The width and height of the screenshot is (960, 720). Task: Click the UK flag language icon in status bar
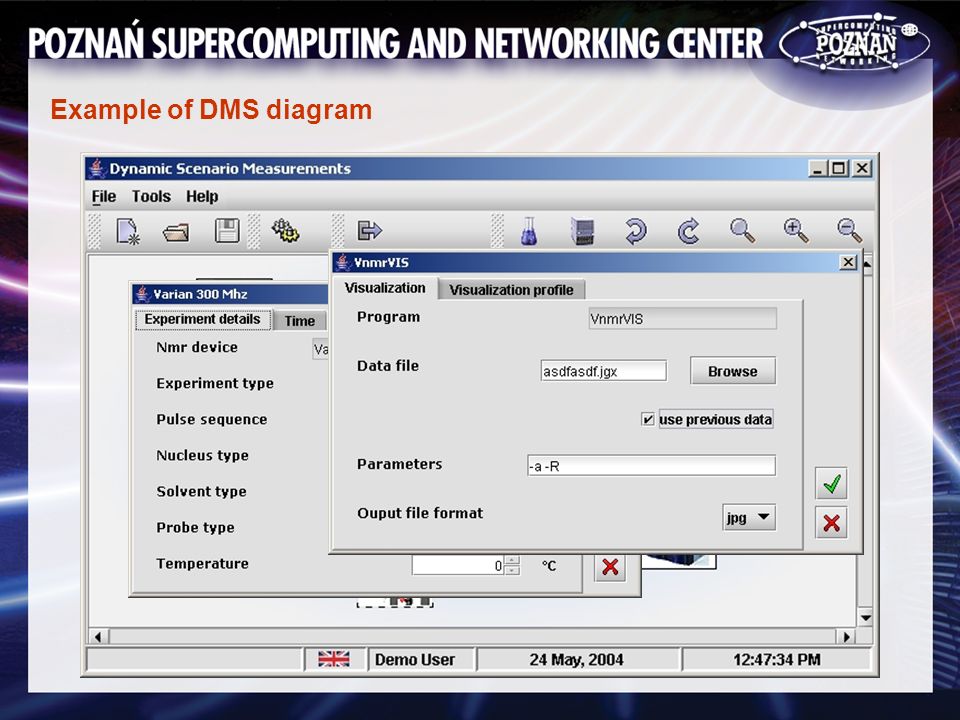point(334,659)
